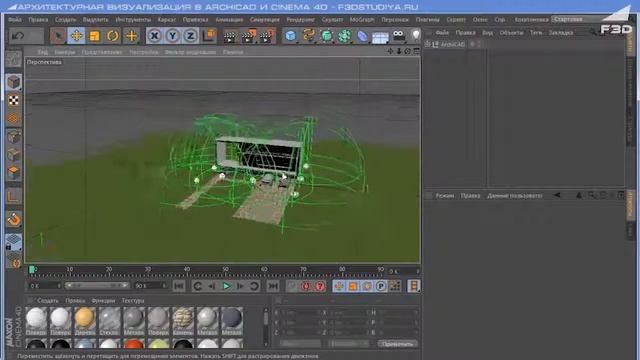Click Render to Picture Viewer icon
640x360 pixels.
pos(248,36)
